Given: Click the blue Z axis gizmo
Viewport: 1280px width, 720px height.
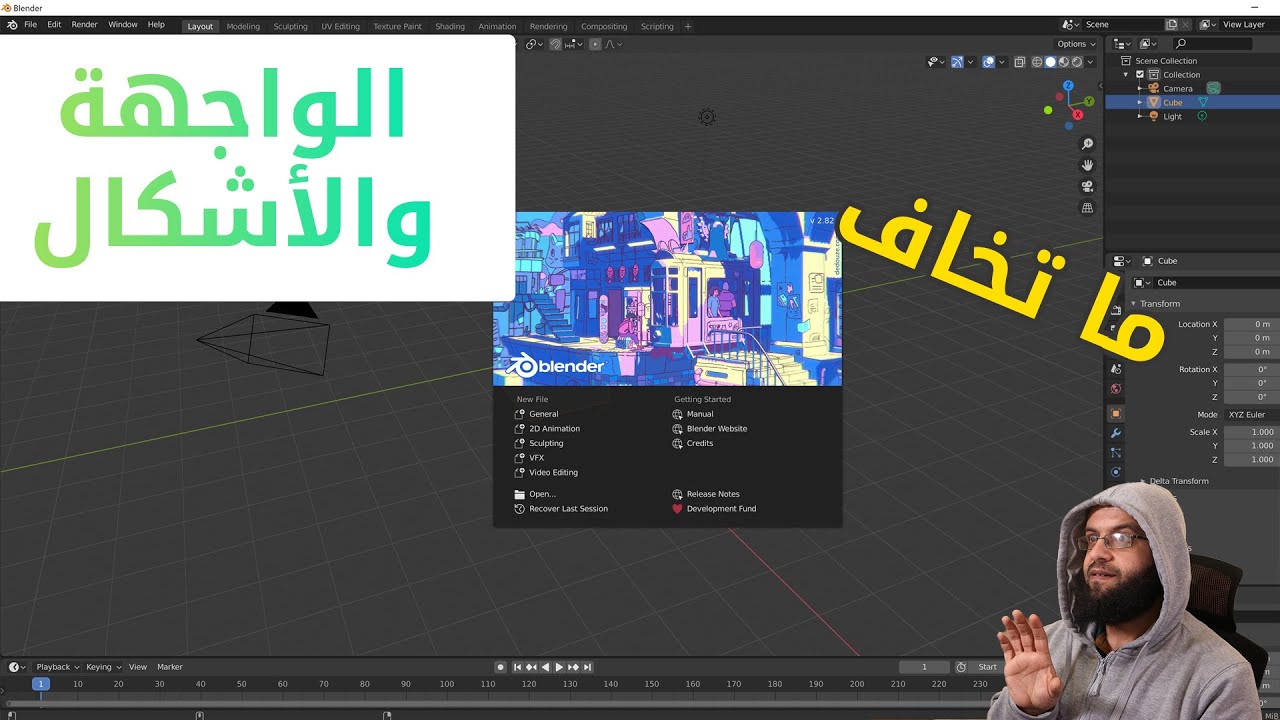Looking at the screenshot, I should 1066,85.
